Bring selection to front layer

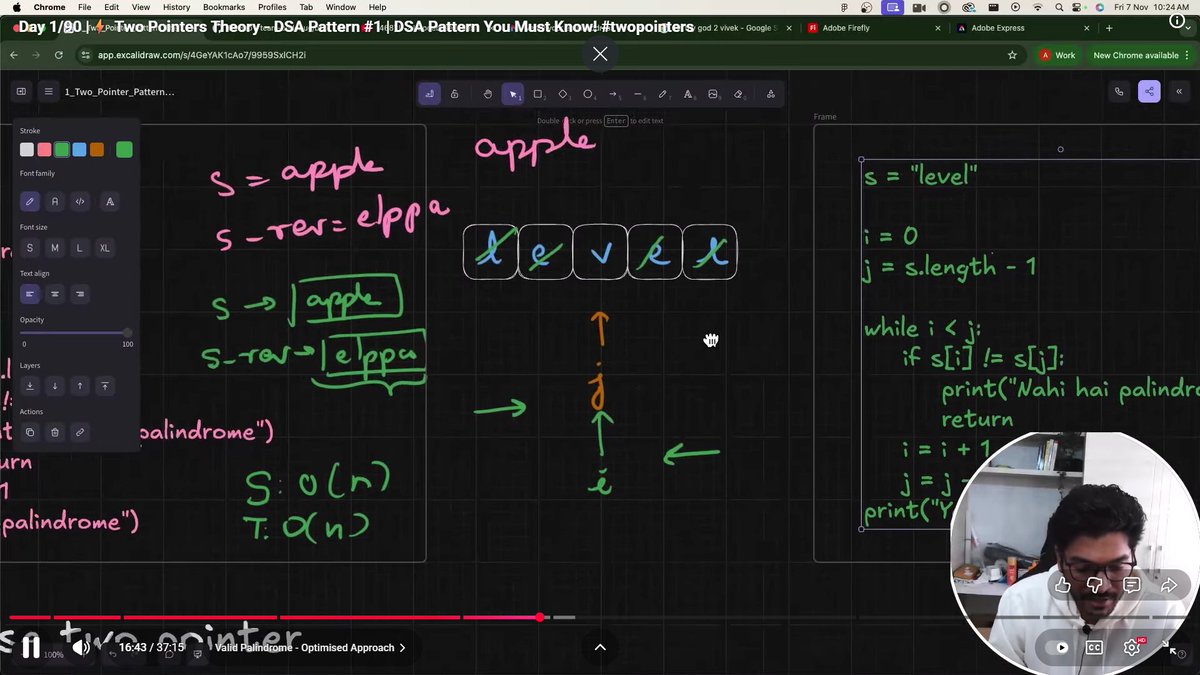click(104, 385)
